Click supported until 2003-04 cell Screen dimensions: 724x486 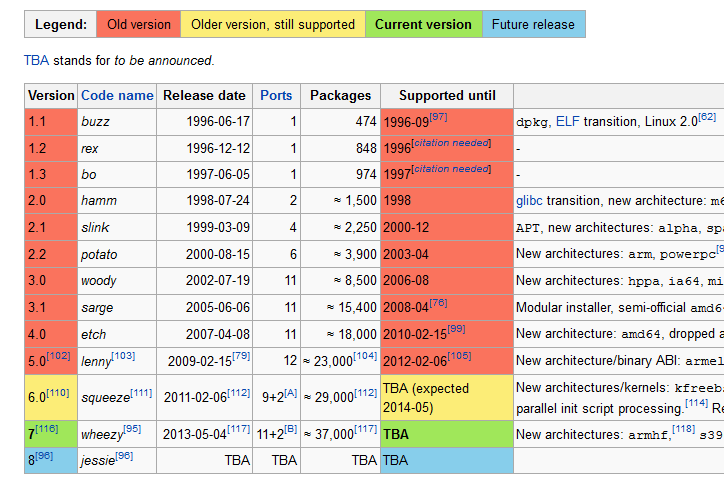pos(447,254)
